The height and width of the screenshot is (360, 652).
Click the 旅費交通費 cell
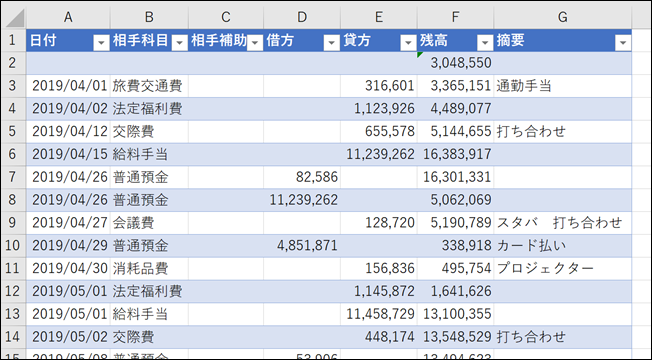click(x=149, y=86)
